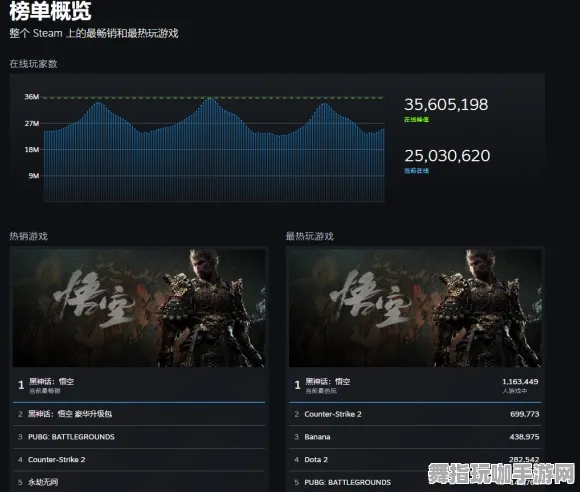Viewport: 580px width, 492px height.
Task: Click the 在线玩家数 chart heading
Action: pos(33,64)
